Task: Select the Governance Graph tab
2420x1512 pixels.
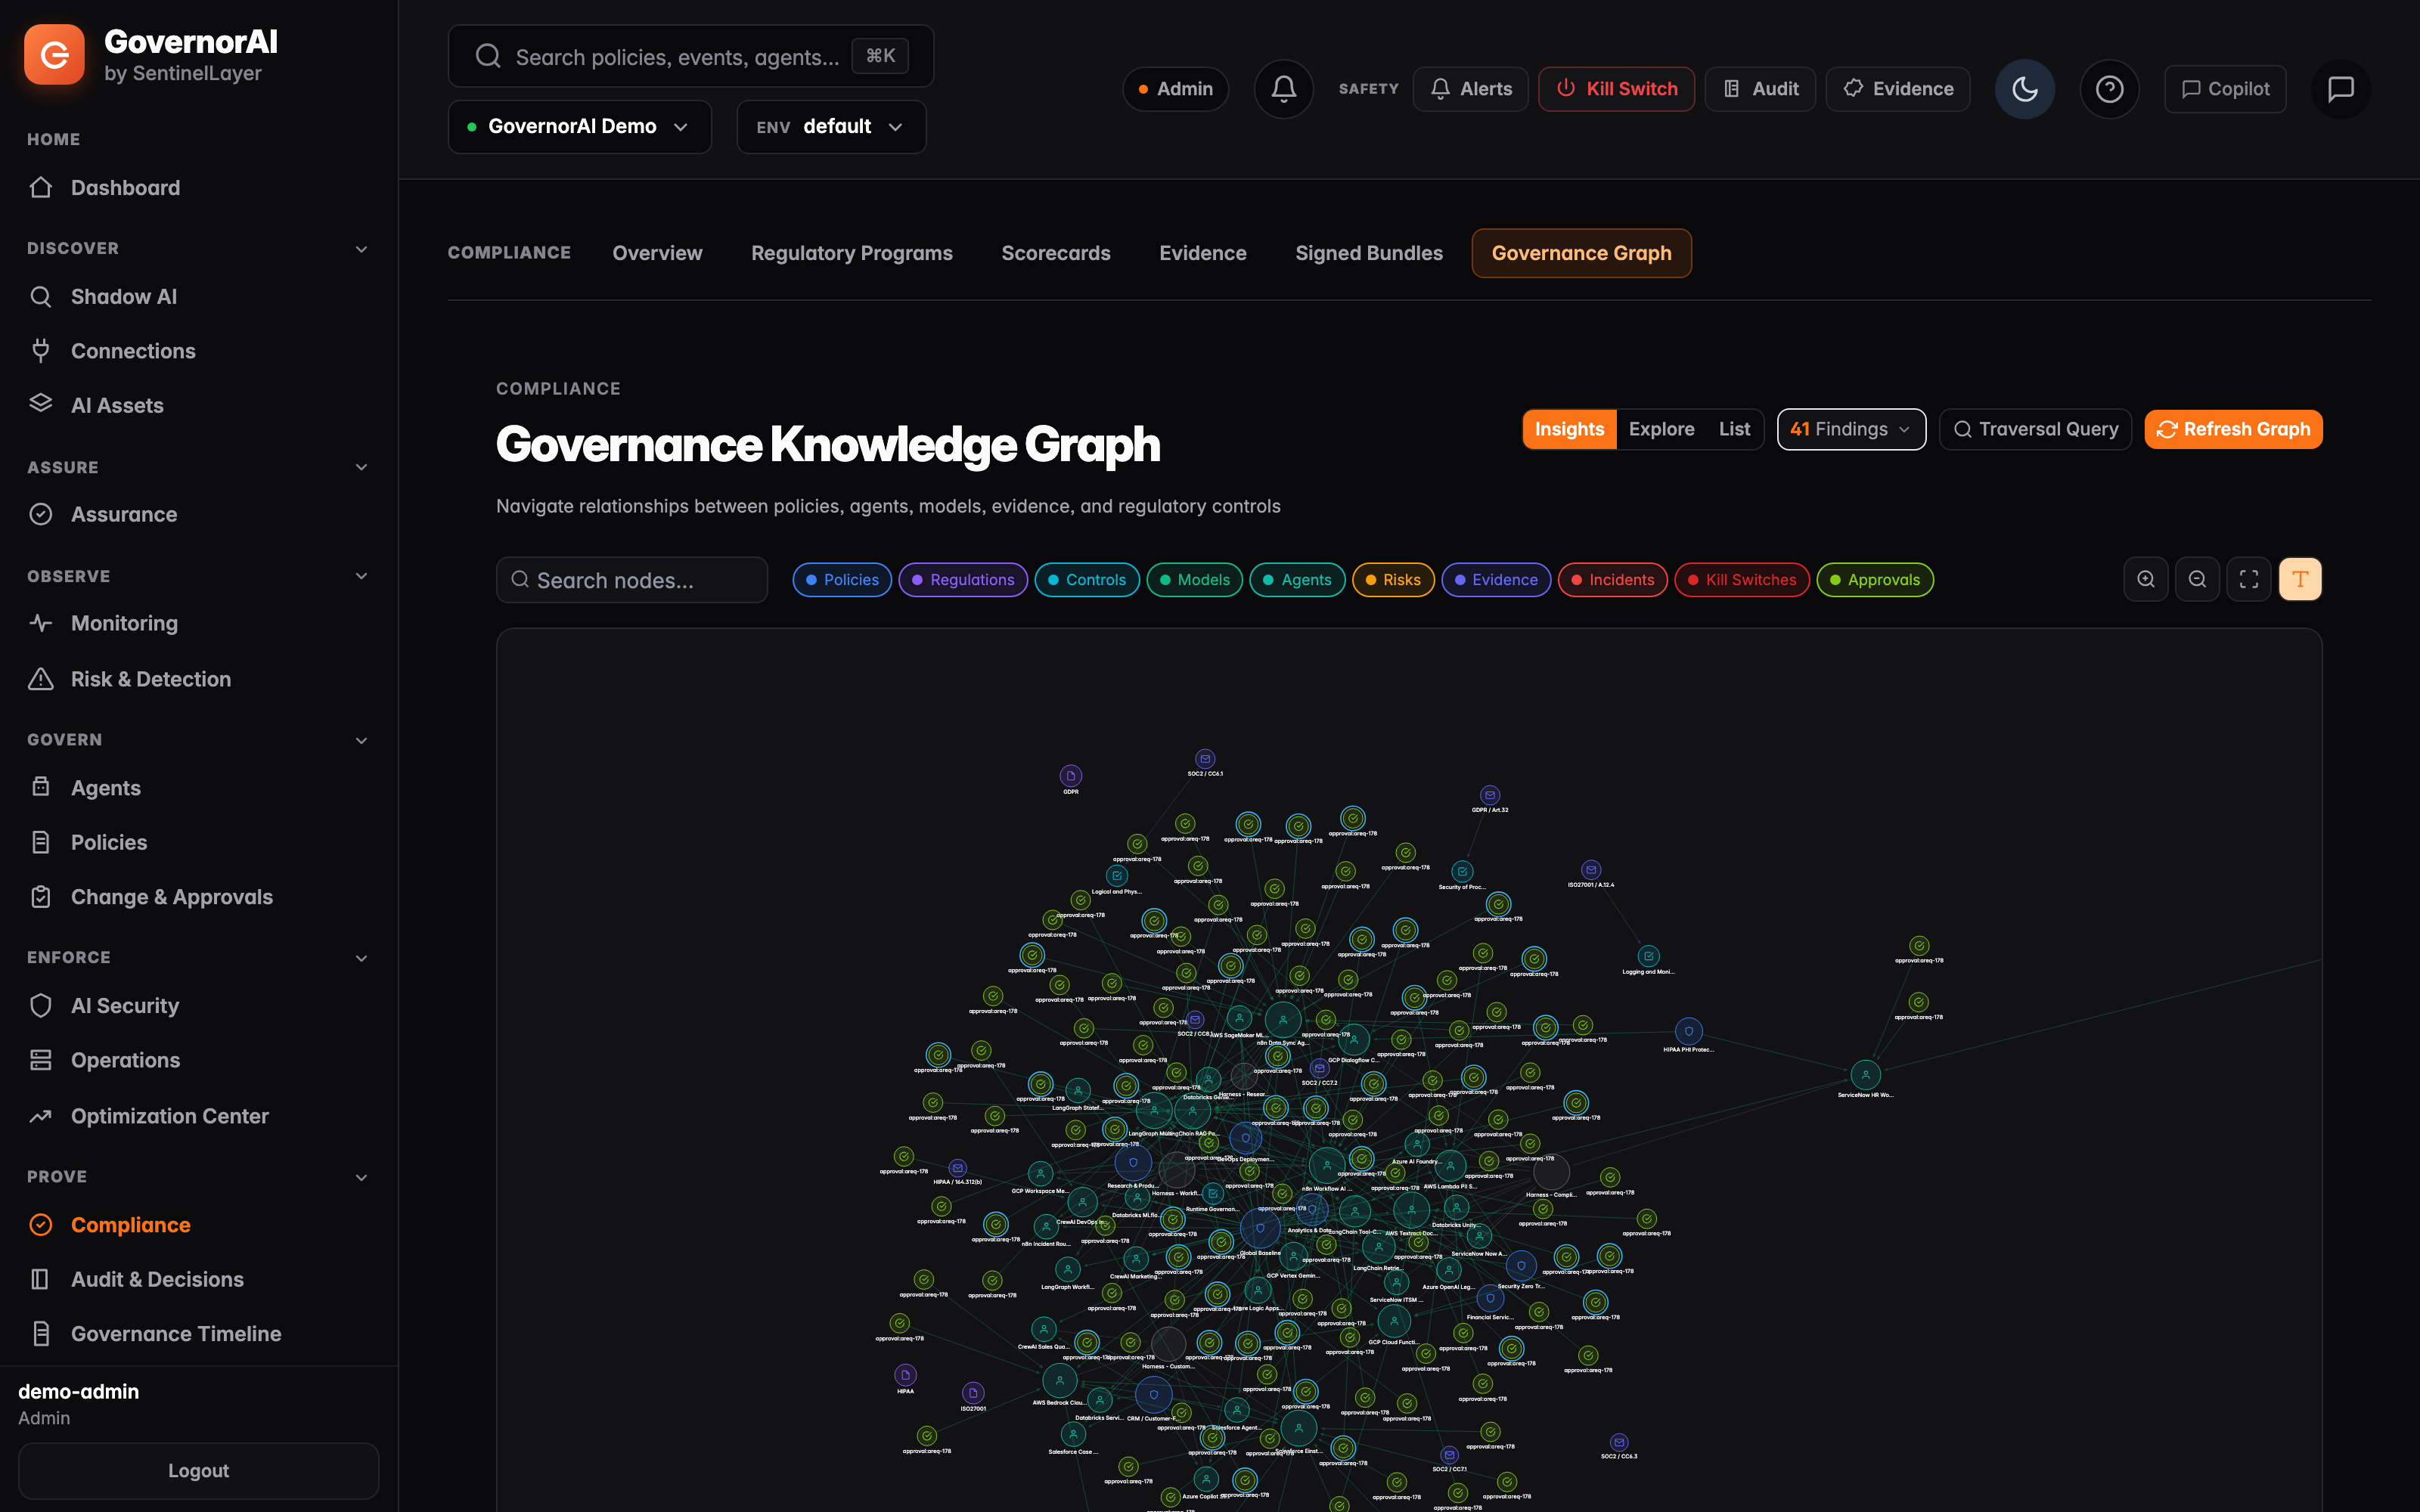Action: point(1581,253)
